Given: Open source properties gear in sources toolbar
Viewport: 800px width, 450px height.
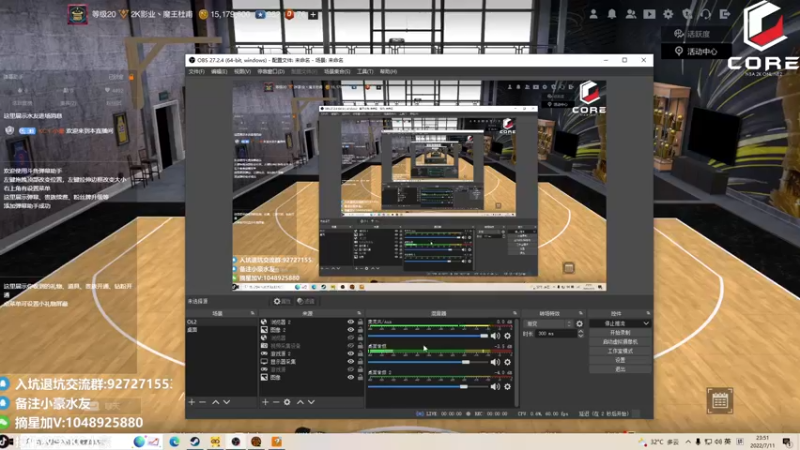Looking at the screenshot, I should coord(287,402).
